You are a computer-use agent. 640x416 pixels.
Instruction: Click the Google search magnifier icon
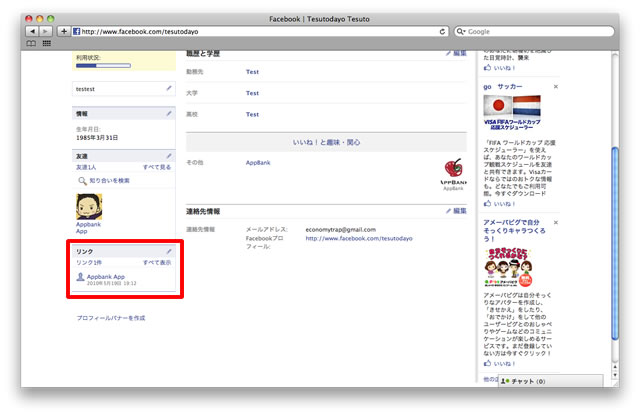tap(460, 31)
